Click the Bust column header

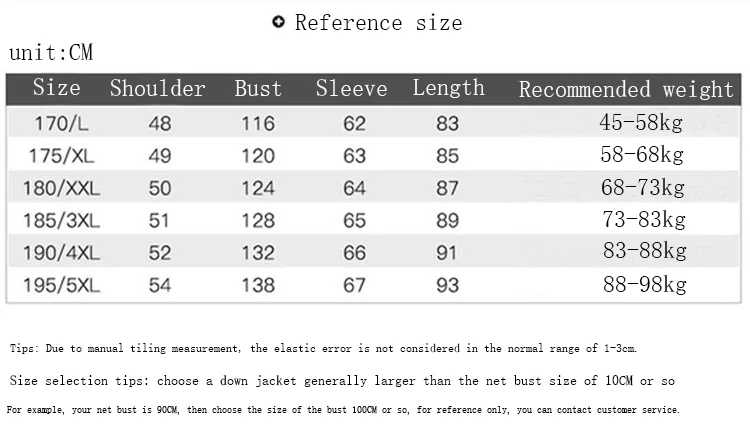click(258, 88)
